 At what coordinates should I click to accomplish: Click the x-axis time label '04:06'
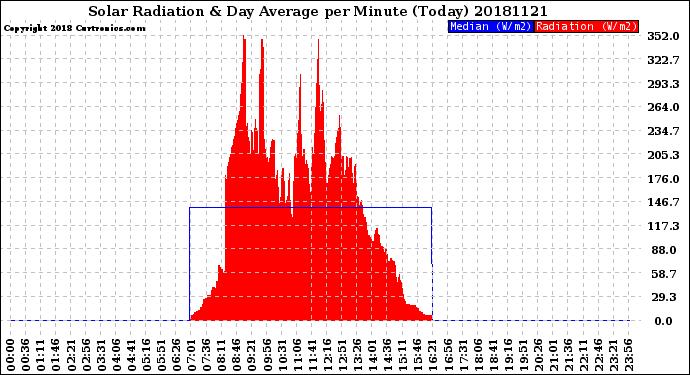[116, 355]
